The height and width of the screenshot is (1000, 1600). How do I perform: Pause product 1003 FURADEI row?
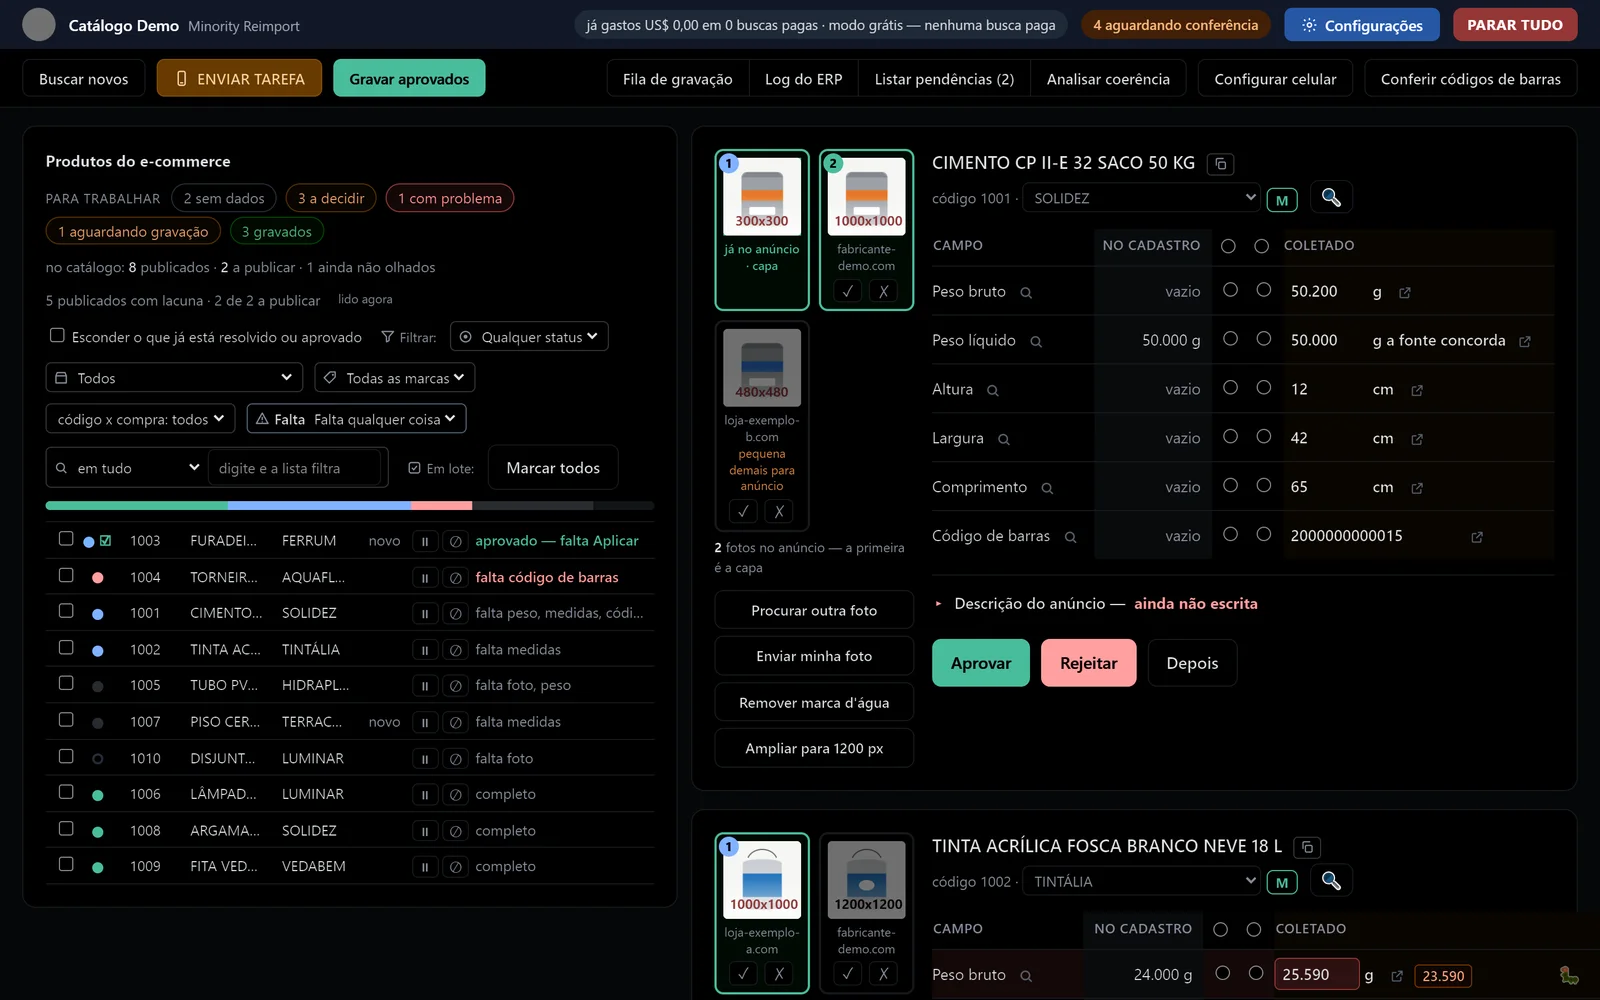tap(424, 542)
